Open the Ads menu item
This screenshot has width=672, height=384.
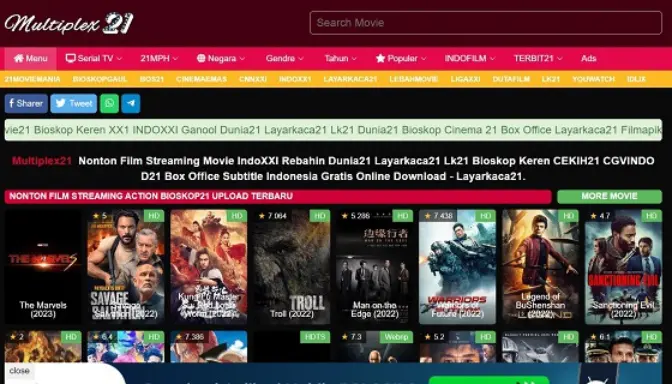coord(588,58)
